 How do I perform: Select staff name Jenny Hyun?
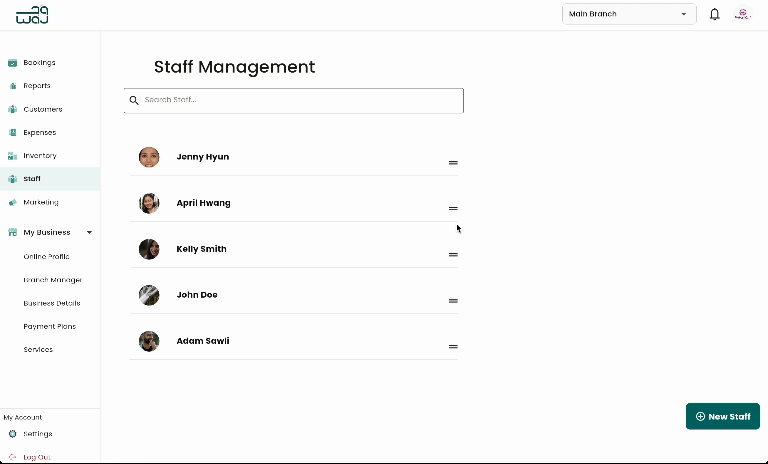203,157
